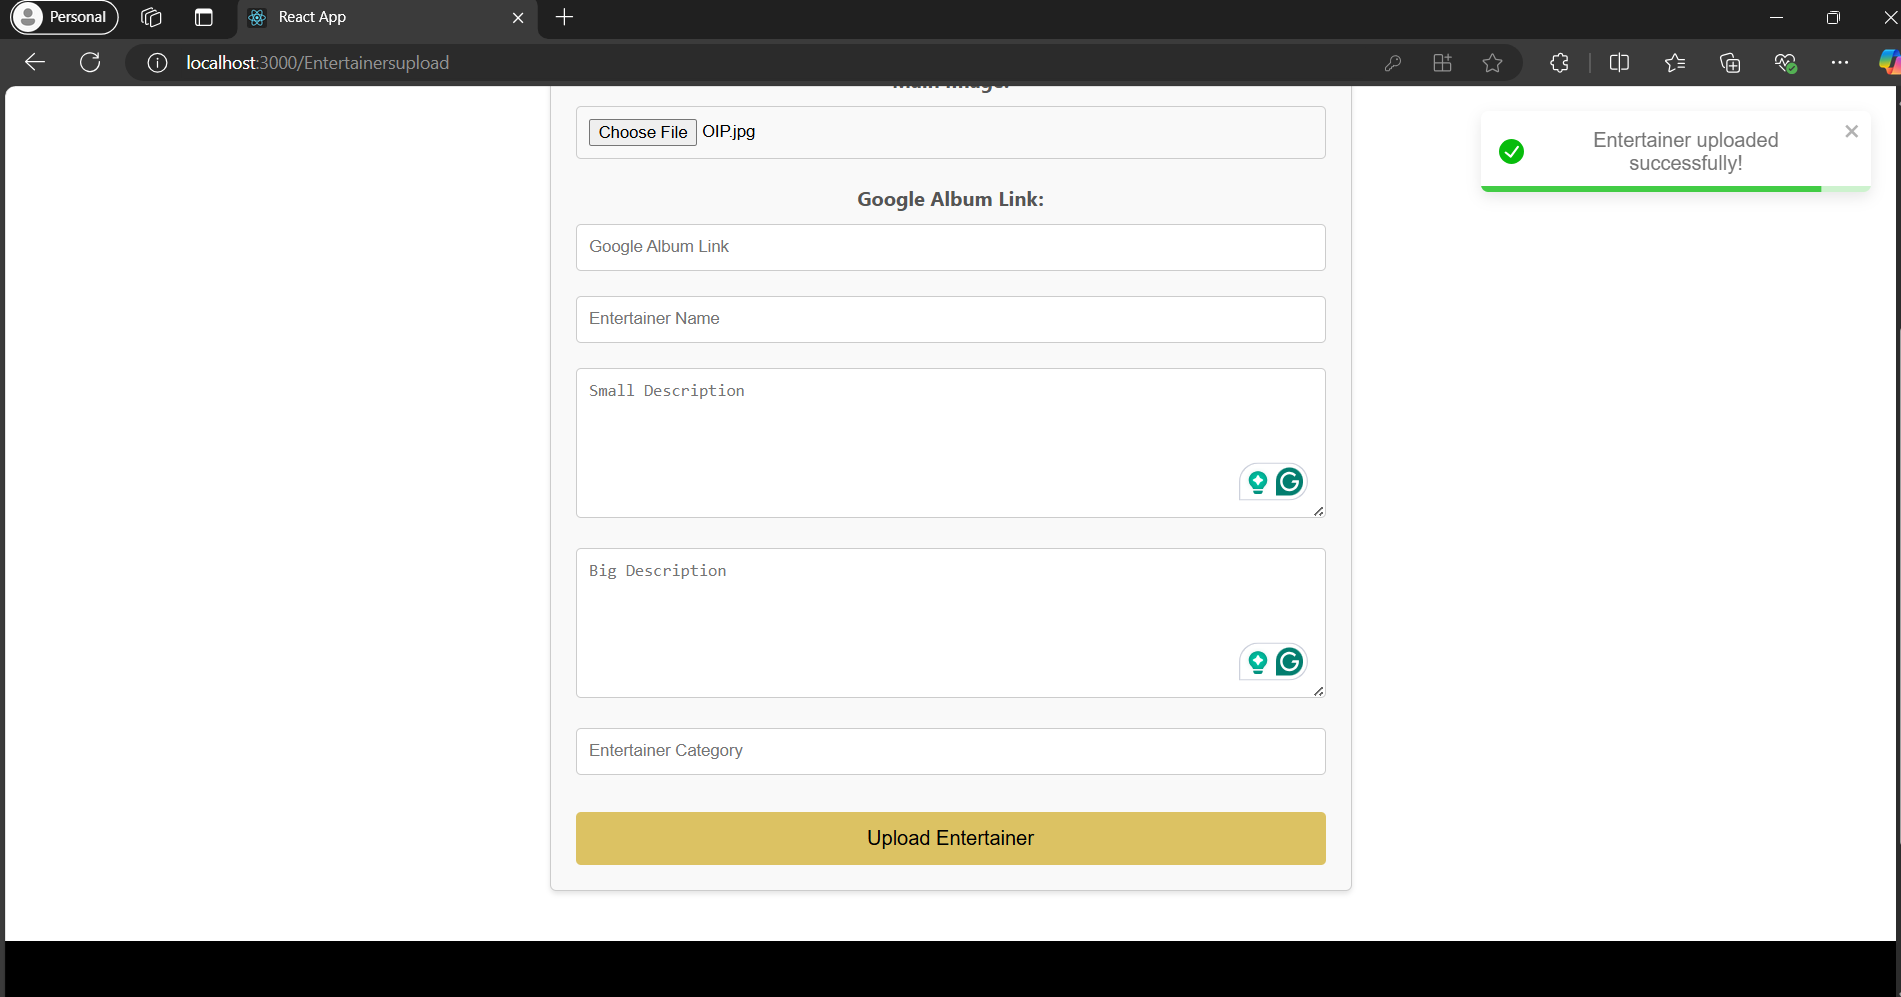
Task: Click Grammarly icon in Big Description box
Action: [1289, 662]
